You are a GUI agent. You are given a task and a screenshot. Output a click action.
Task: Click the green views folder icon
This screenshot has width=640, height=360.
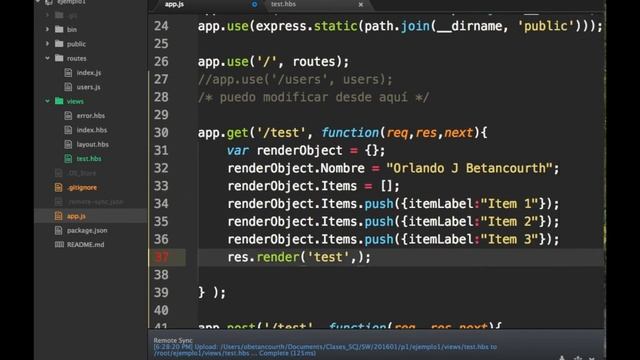click(x=59, y=101)
